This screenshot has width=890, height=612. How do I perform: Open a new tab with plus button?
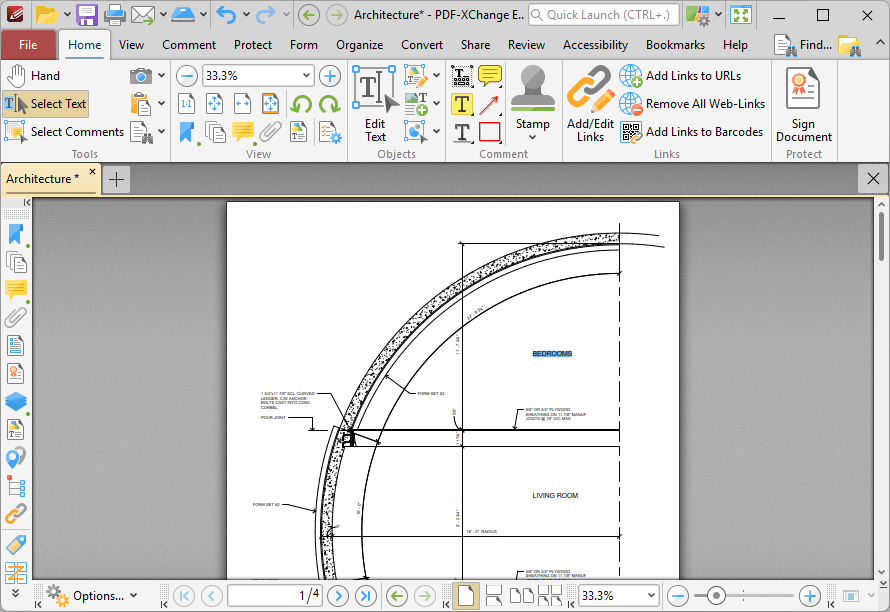(116, 179)
